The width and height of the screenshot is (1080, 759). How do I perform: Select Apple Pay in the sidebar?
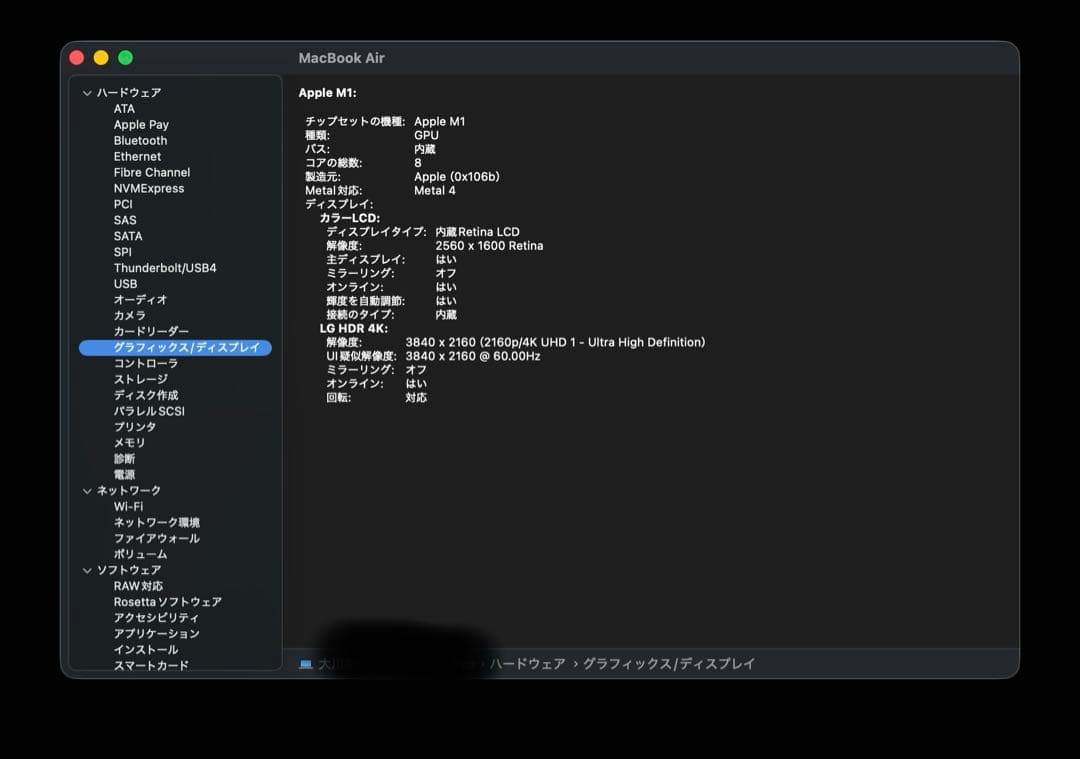[141, 125]
